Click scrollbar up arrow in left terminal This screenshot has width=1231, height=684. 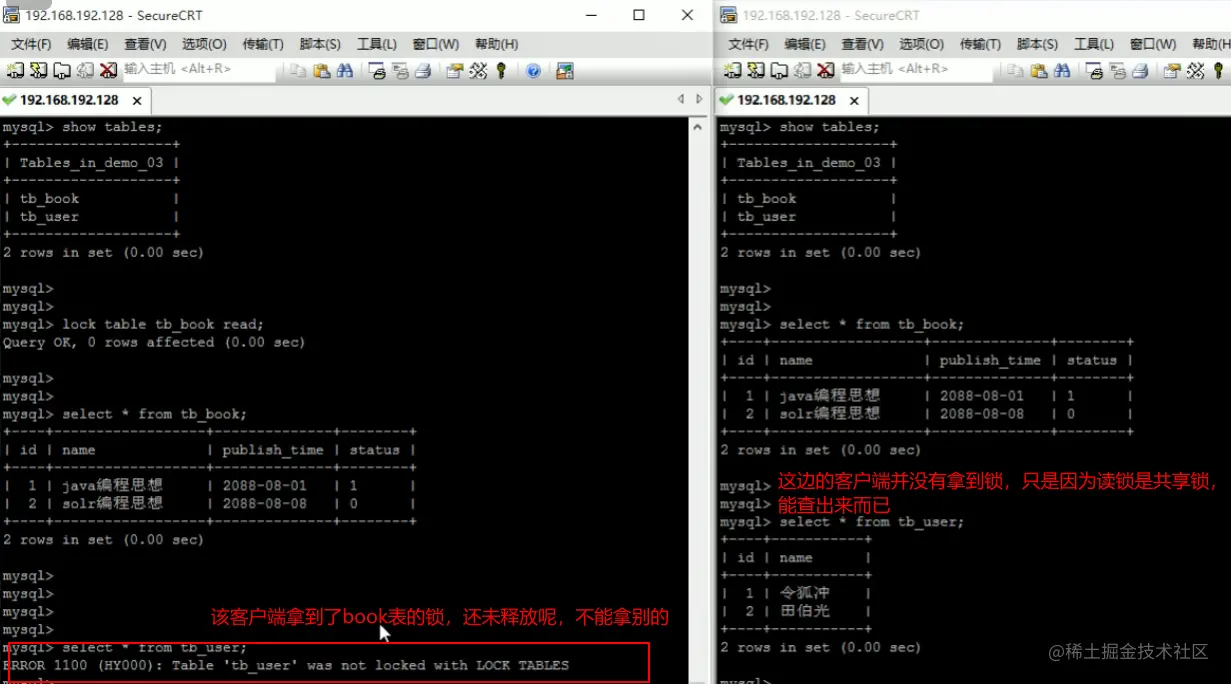tap(698, 127)
